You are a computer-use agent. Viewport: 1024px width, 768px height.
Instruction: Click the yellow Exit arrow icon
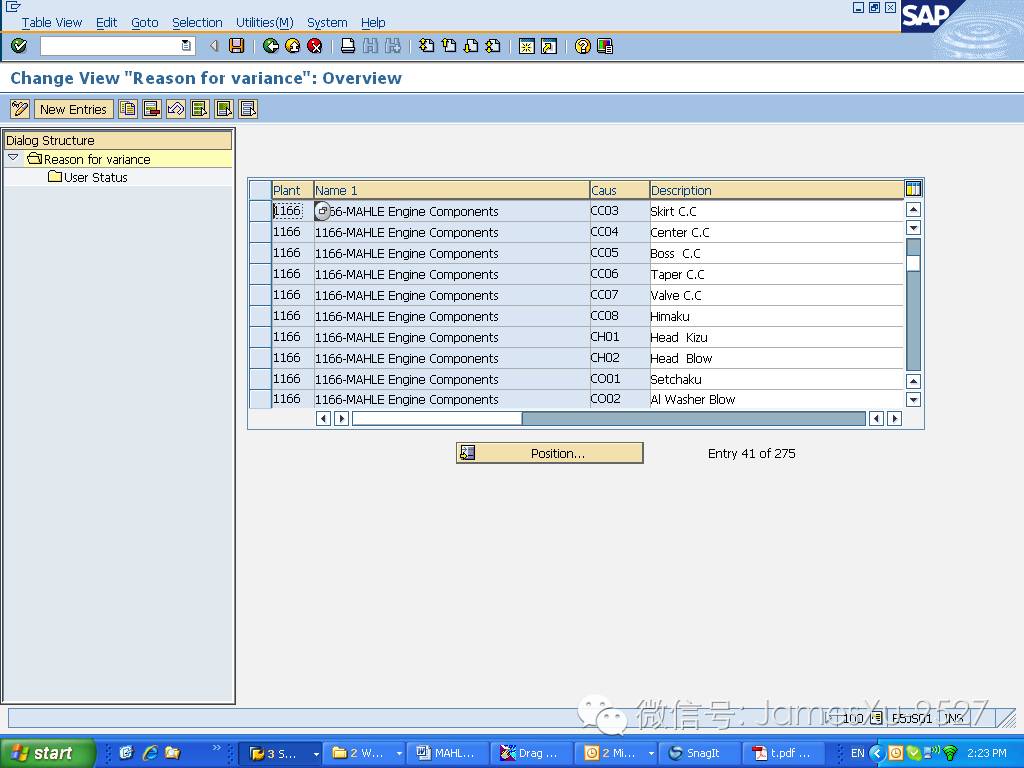[293, 46]
